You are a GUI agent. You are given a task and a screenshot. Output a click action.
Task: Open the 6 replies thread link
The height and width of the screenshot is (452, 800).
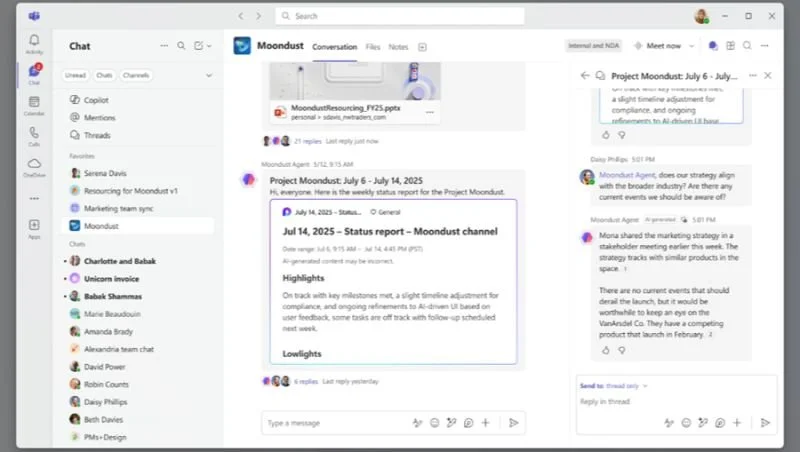click(306, 382)
